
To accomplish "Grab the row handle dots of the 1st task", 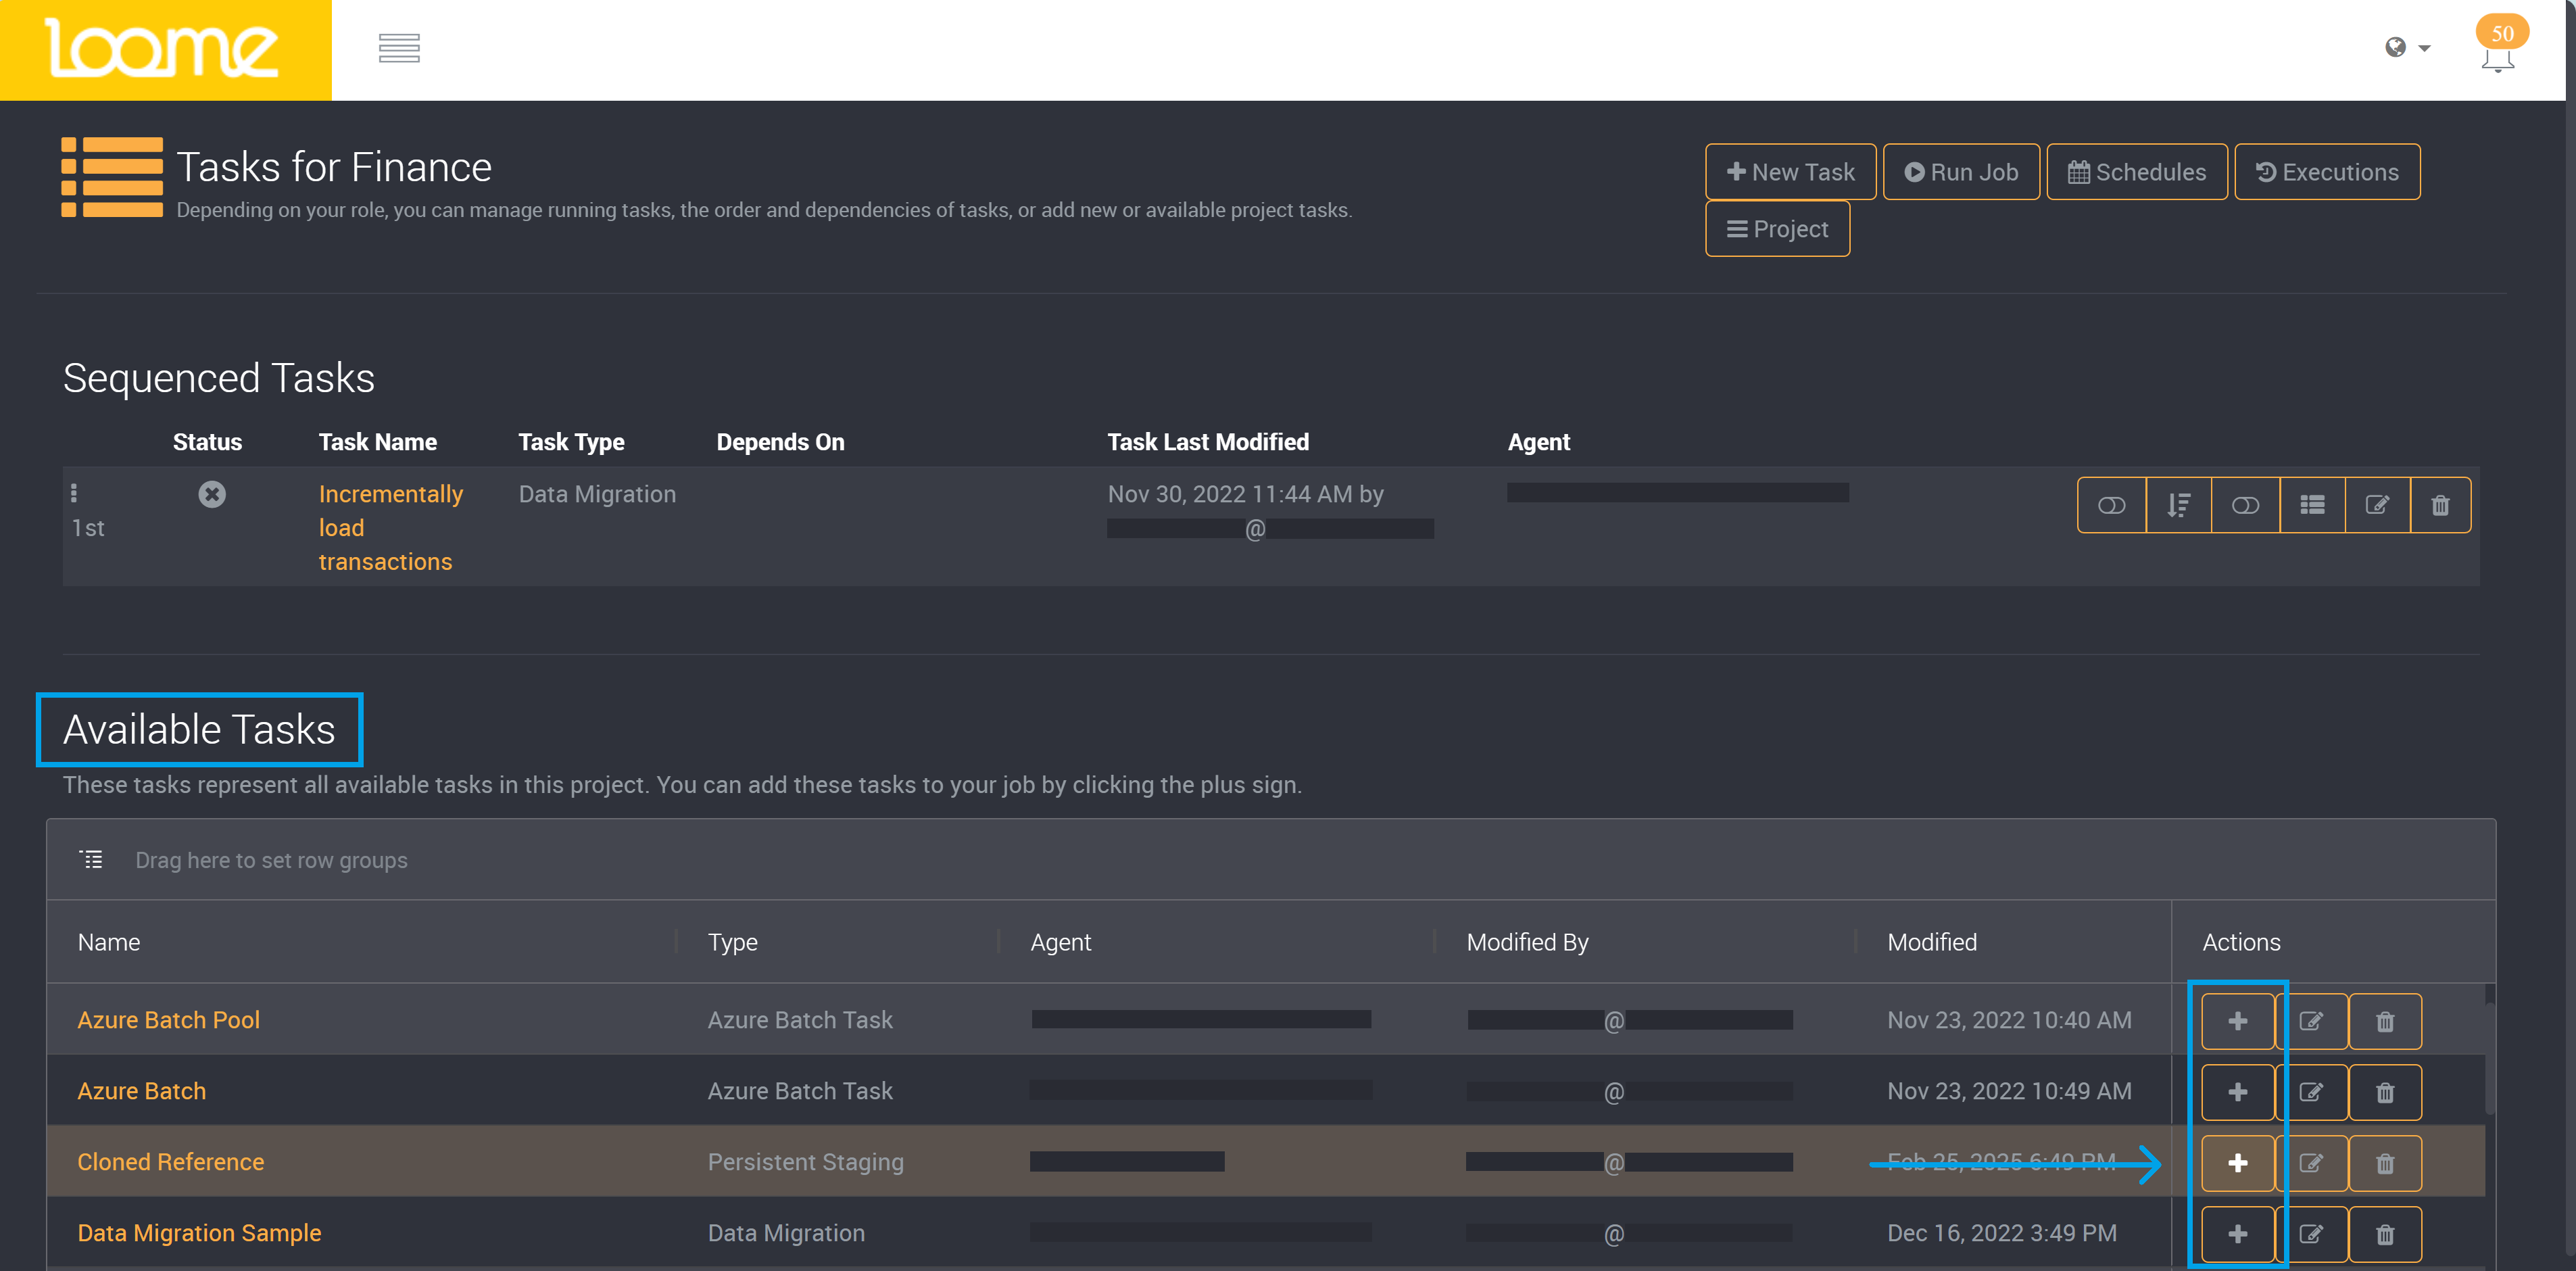I will tap(73, 493).
